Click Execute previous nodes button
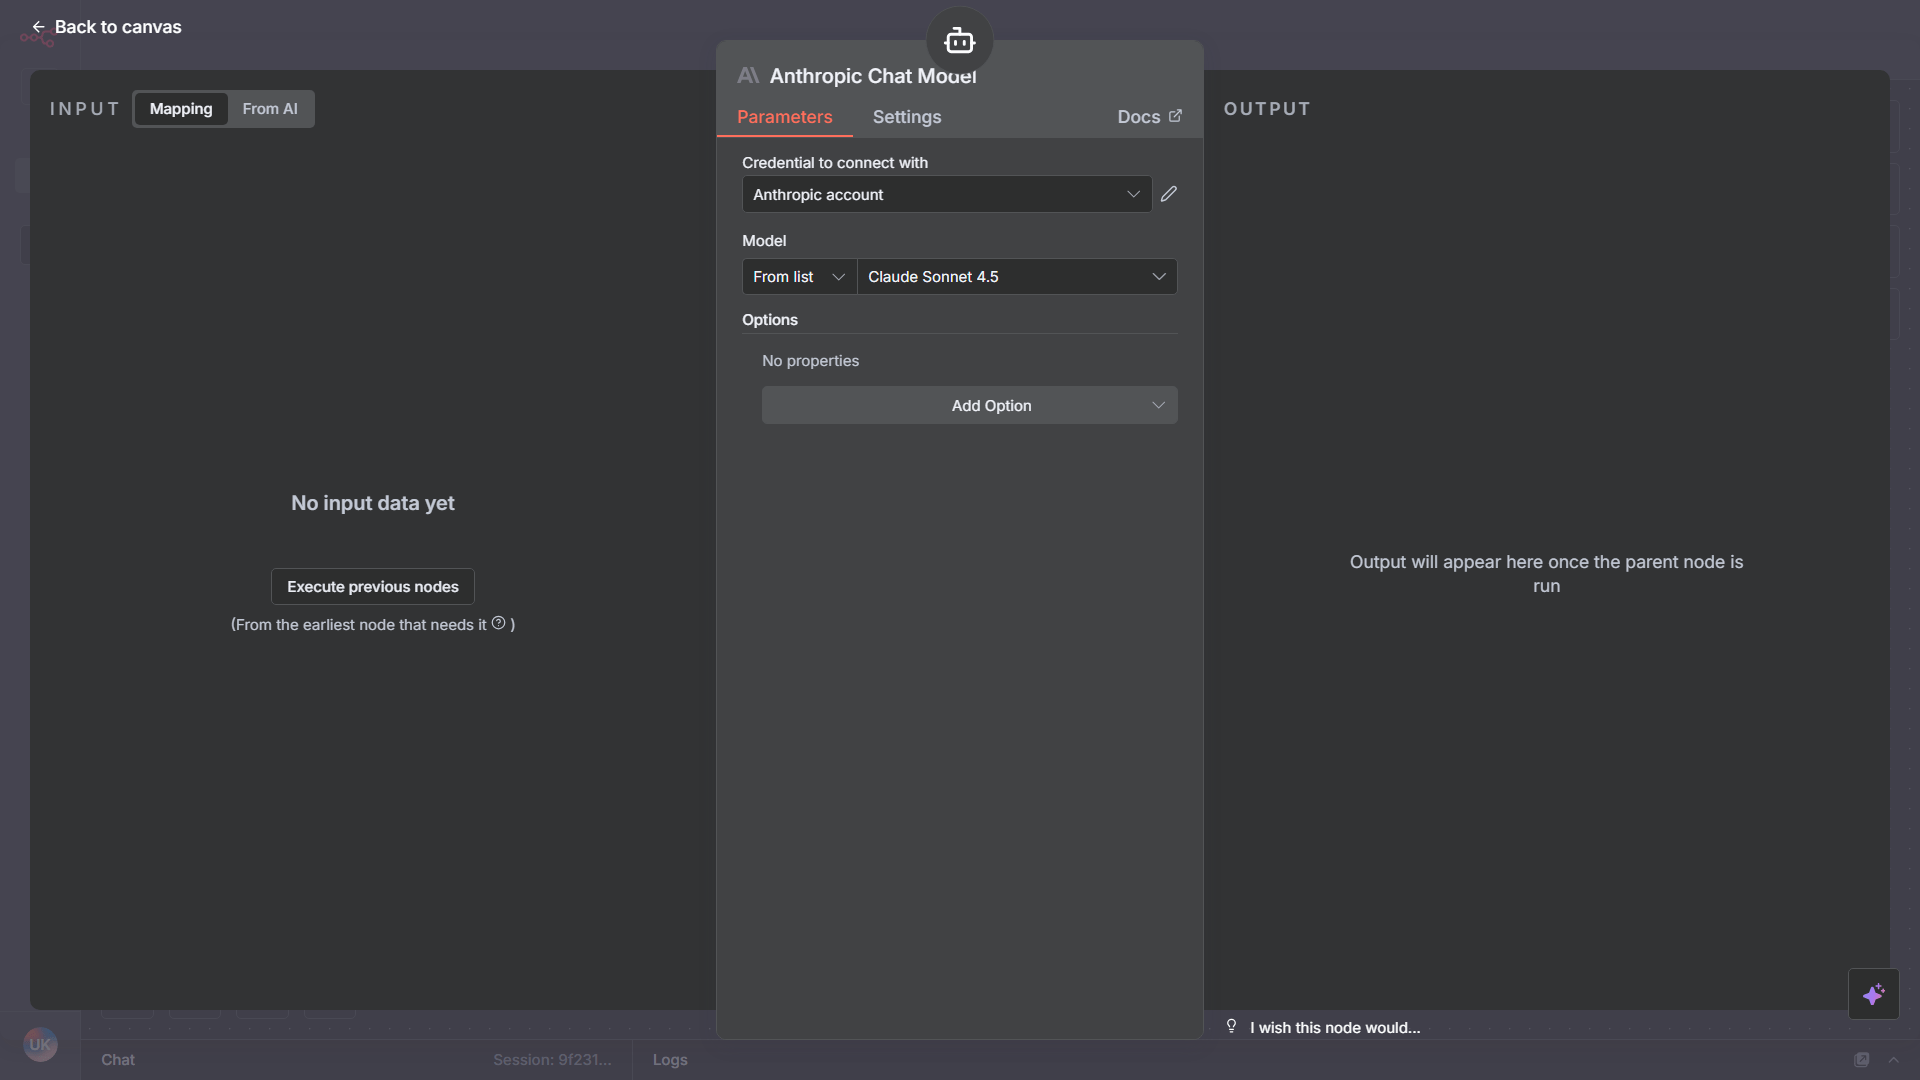This screenshot has width=1920, height=1080. (x=372, y=587)
